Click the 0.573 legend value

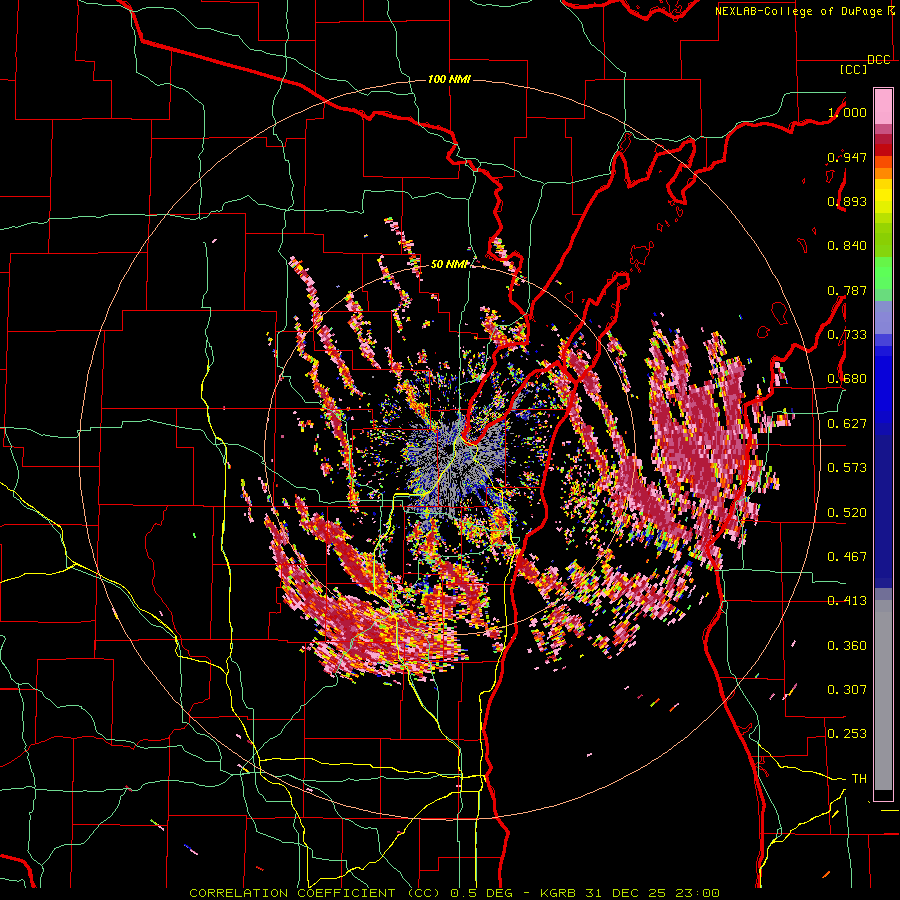[x=847, y=468]
